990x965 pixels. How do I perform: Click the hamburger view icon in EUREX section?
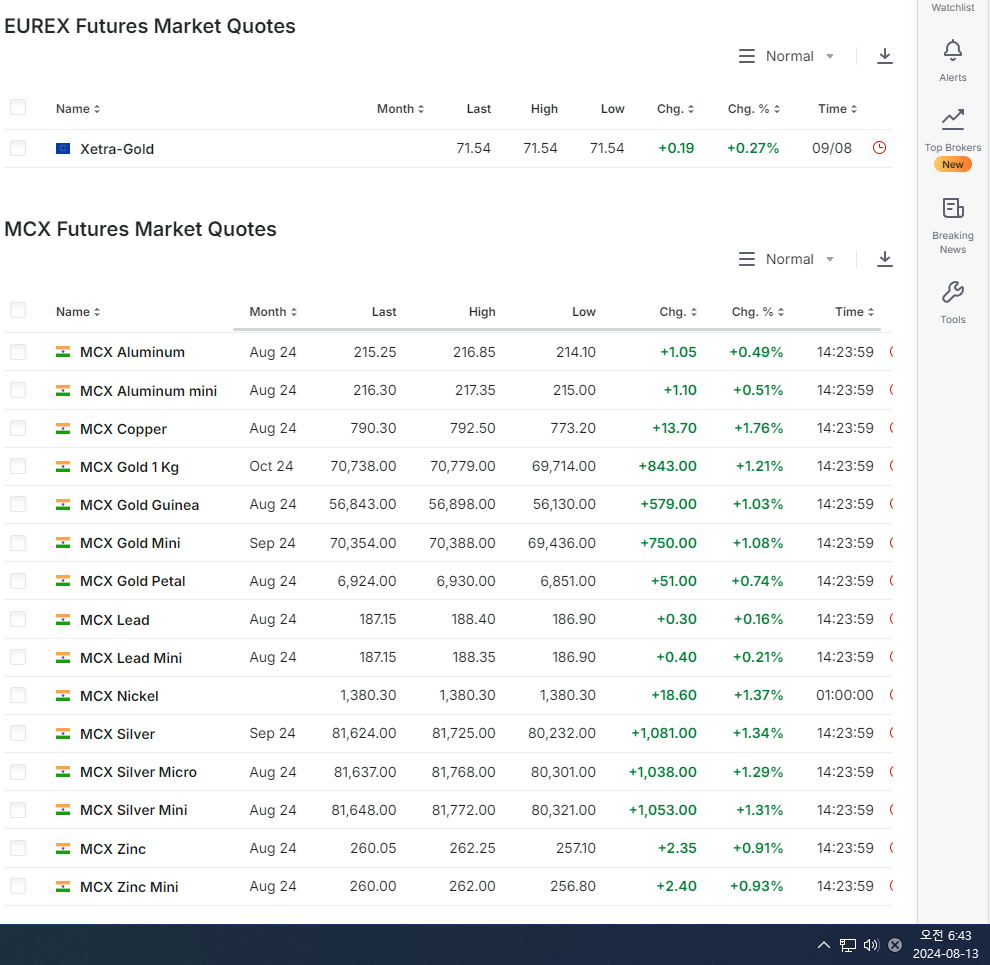click(x=747, y=56)
